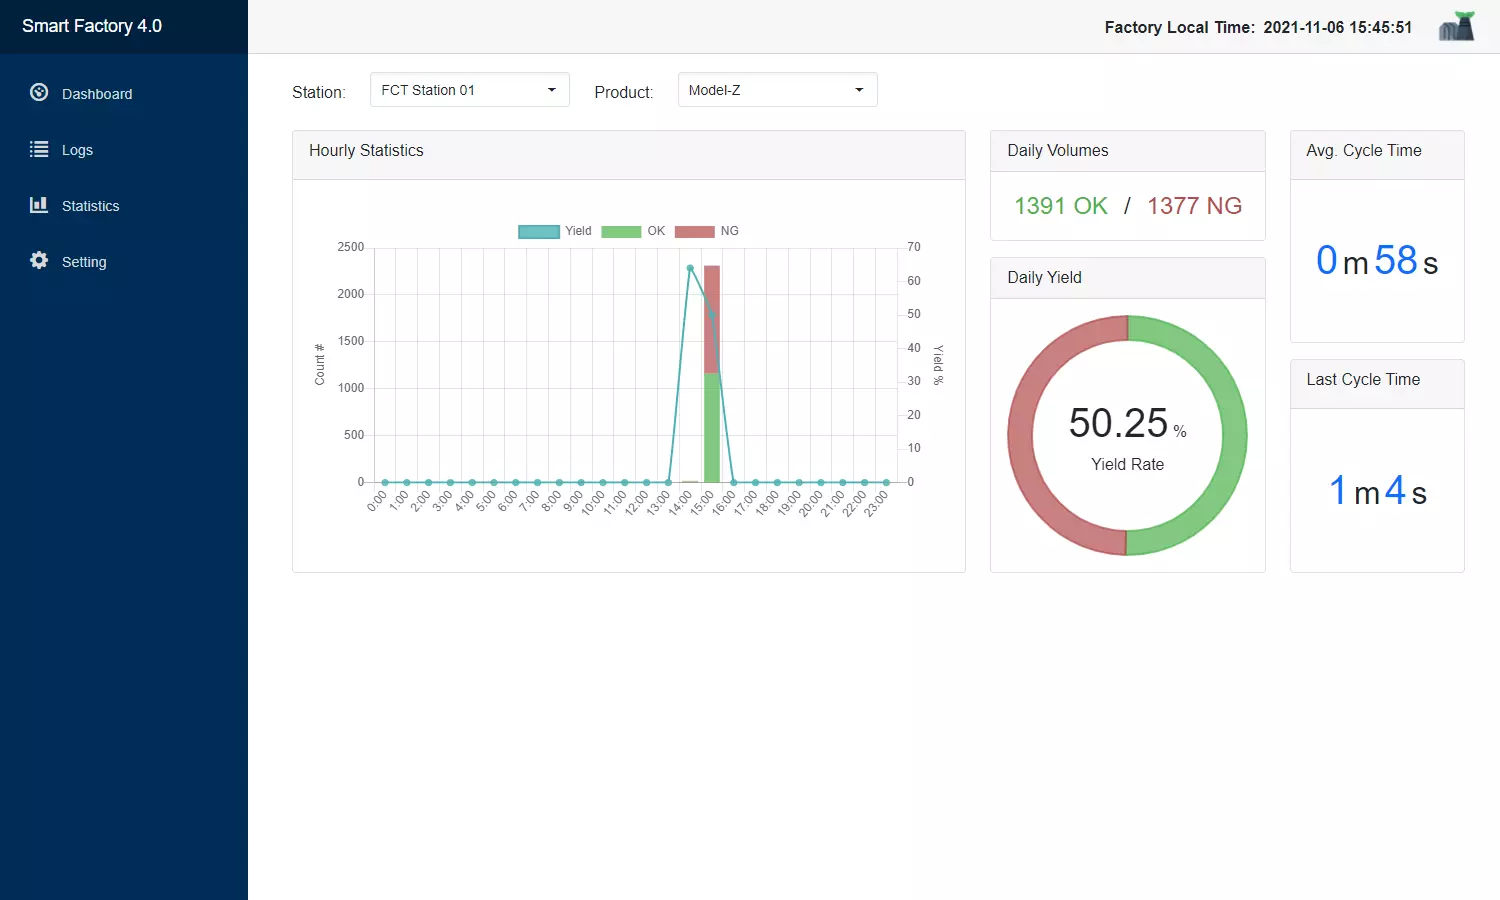Screen dimensions: 1500x900
Task: Toggle the Yield series in chart legend
Action: 555,231
